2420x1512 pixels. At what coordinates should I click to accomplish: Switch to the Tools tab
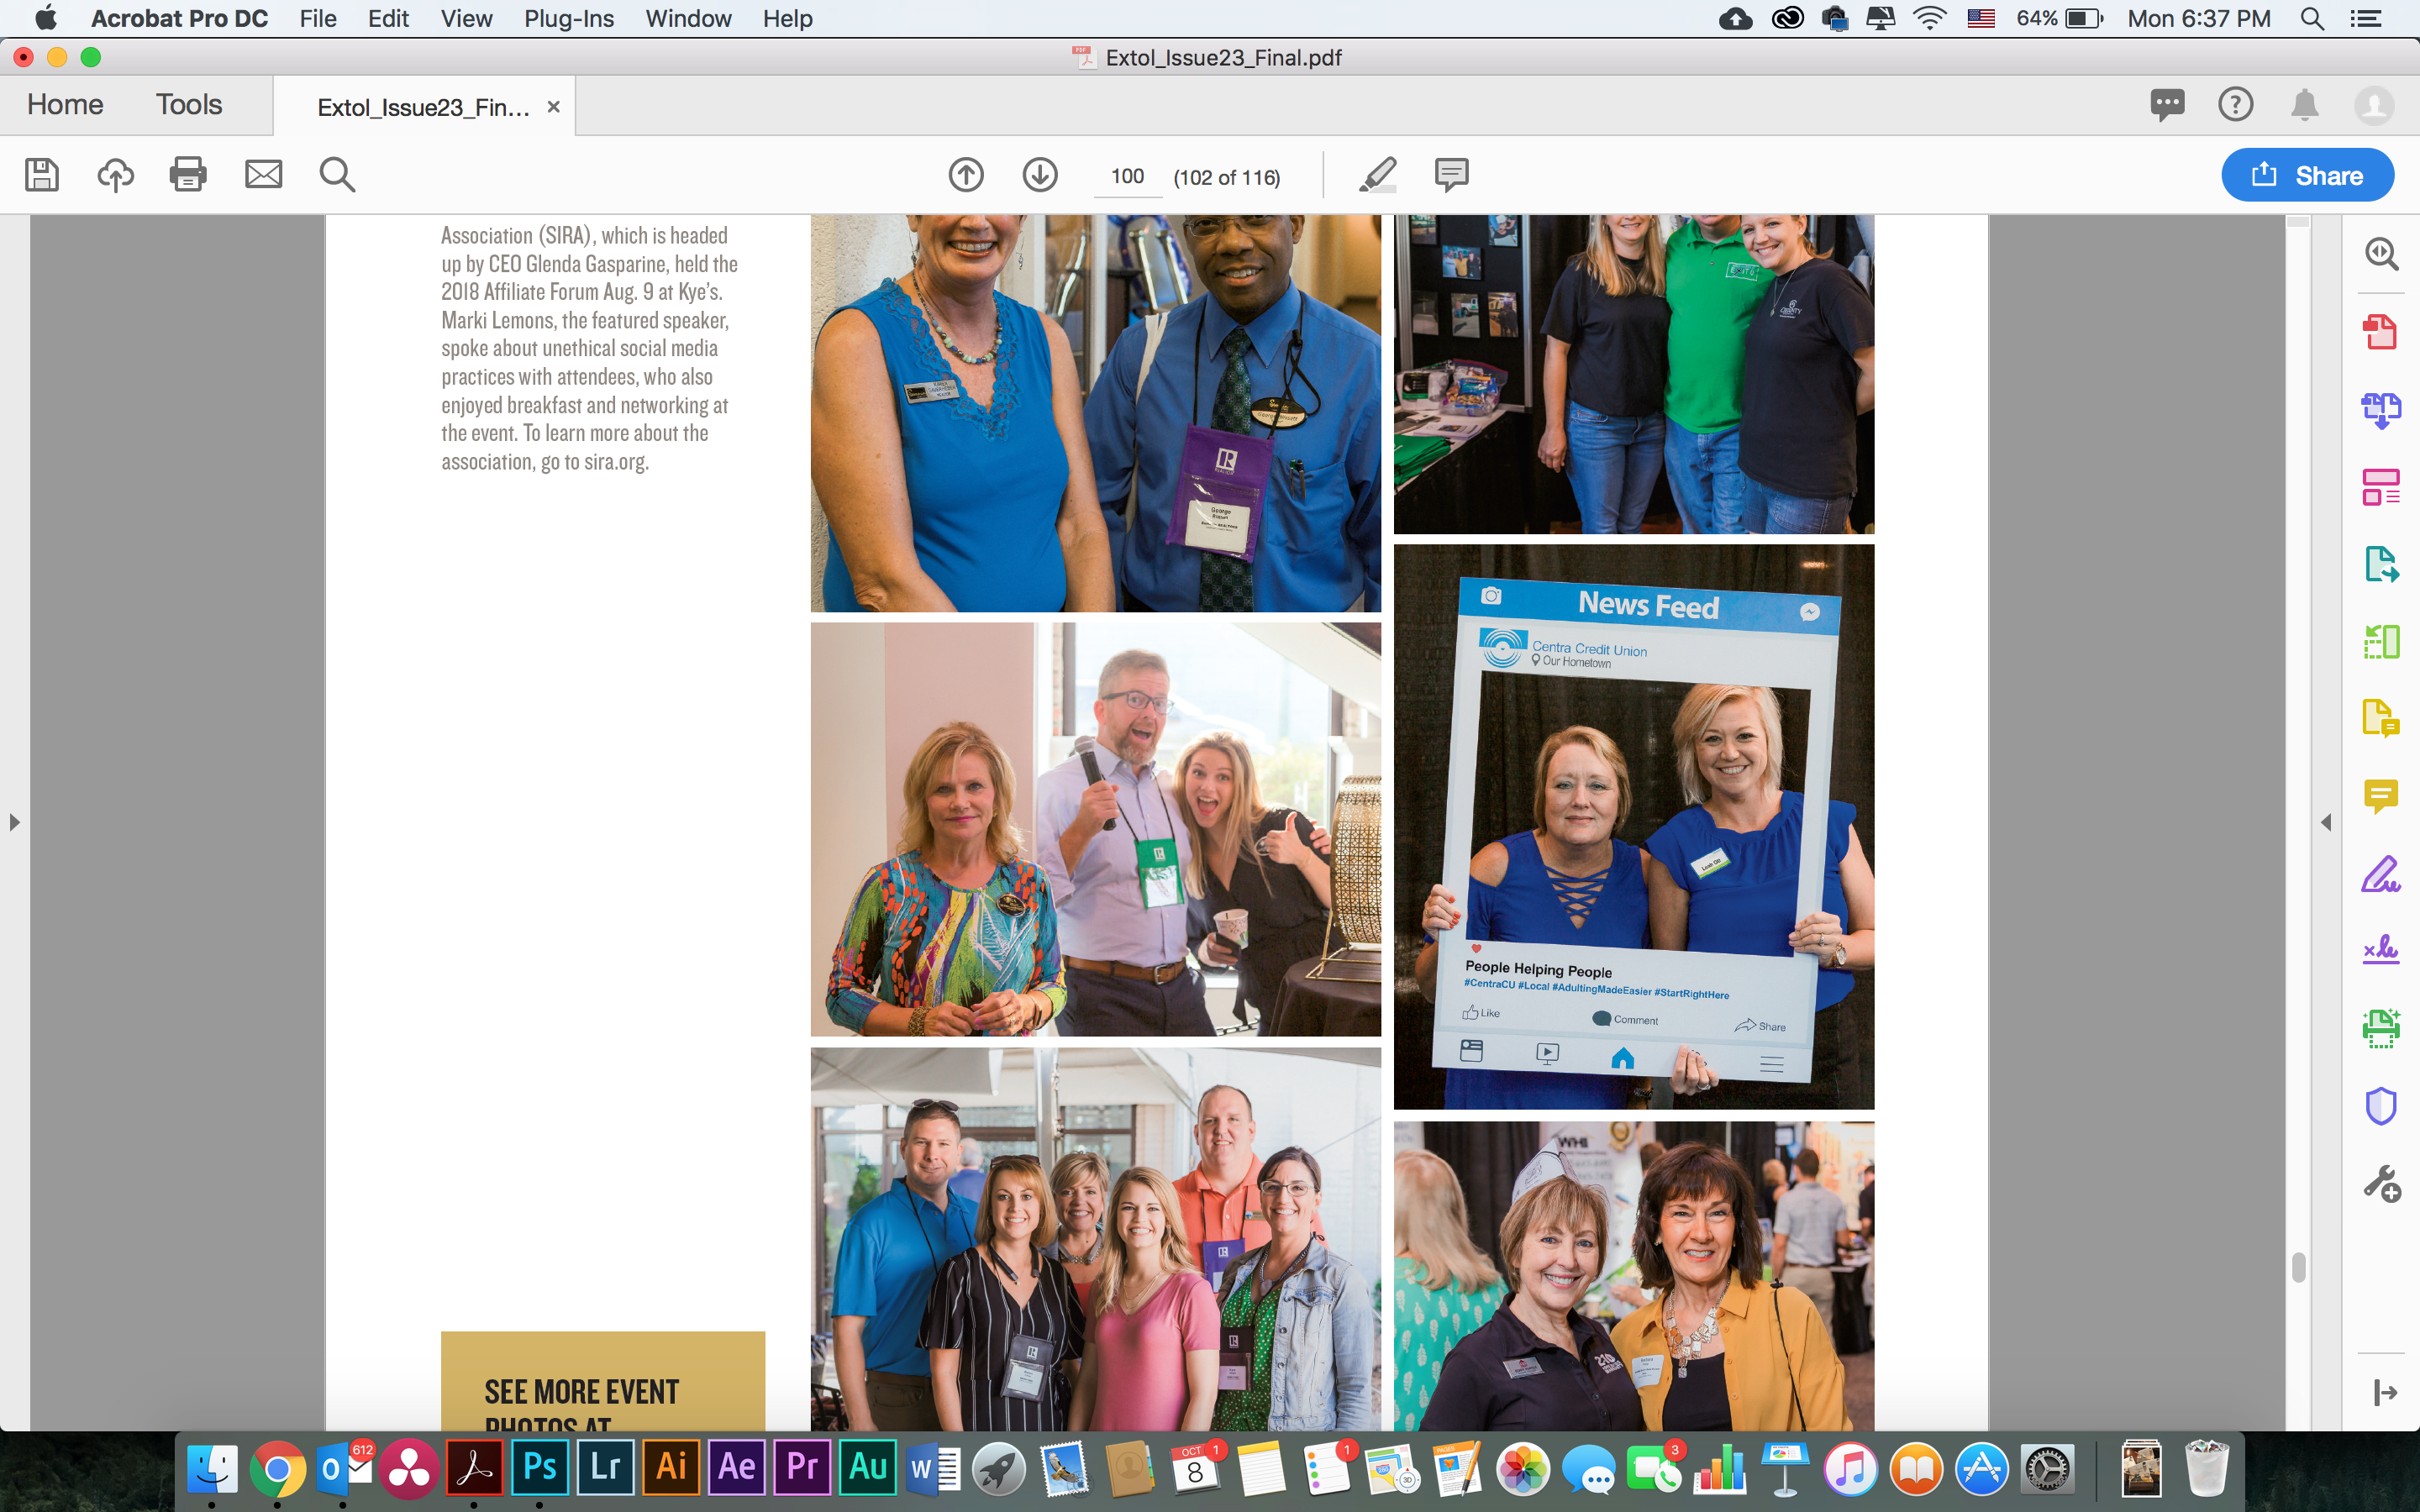[x=188, y=105]
